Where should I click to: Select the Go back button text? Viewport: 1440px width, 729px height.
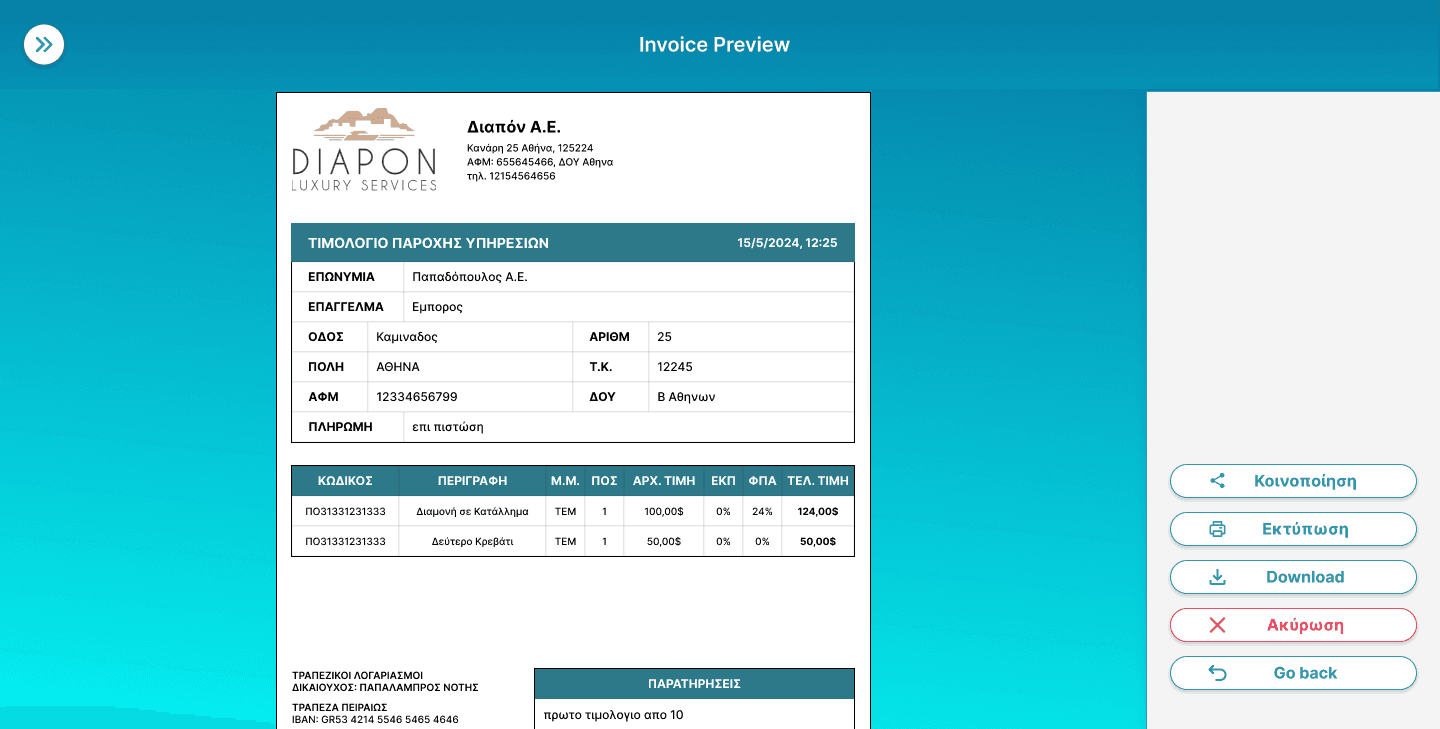click(1305, 673)
